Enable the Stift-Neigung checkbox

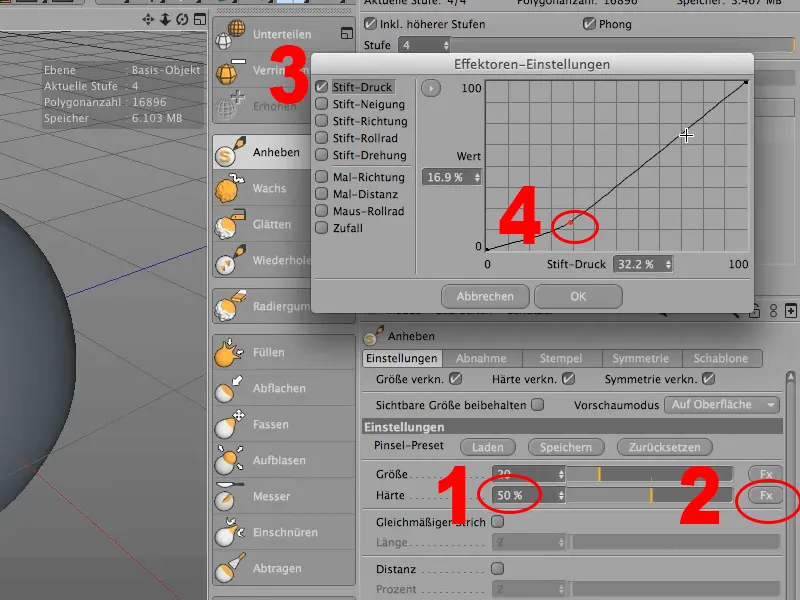coord(321,104)
